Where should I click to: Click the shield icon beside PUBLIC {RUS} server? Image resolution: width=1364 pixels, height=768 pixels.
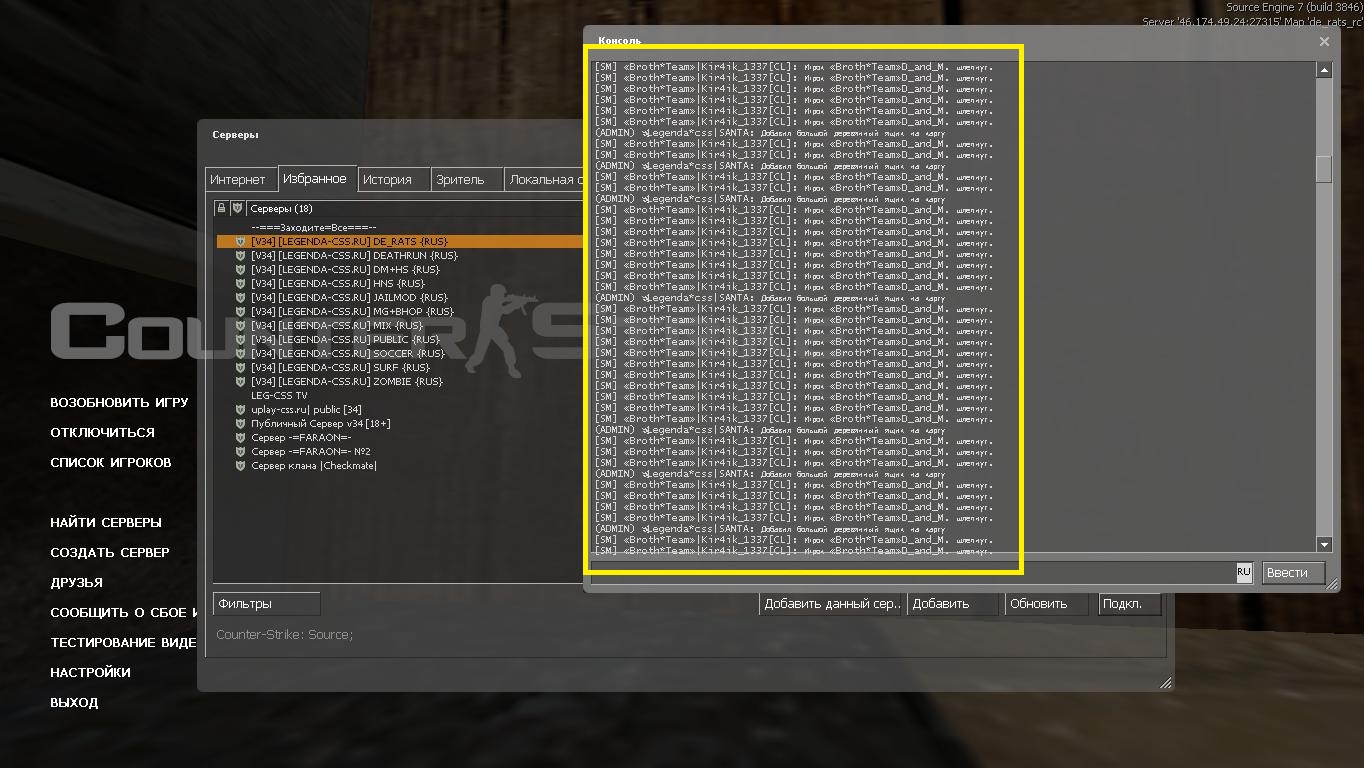240,339
